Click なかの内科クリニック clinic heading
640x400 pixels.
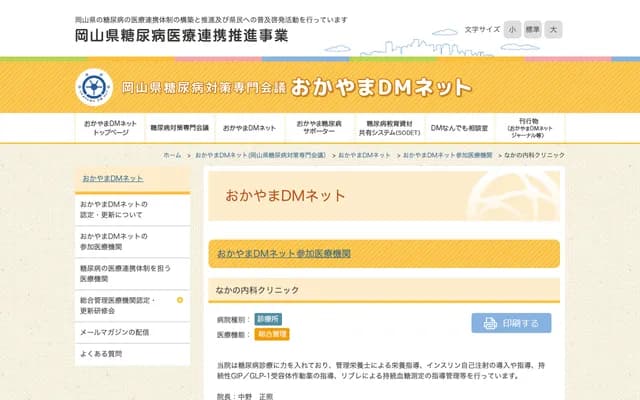tap(257, 290)
